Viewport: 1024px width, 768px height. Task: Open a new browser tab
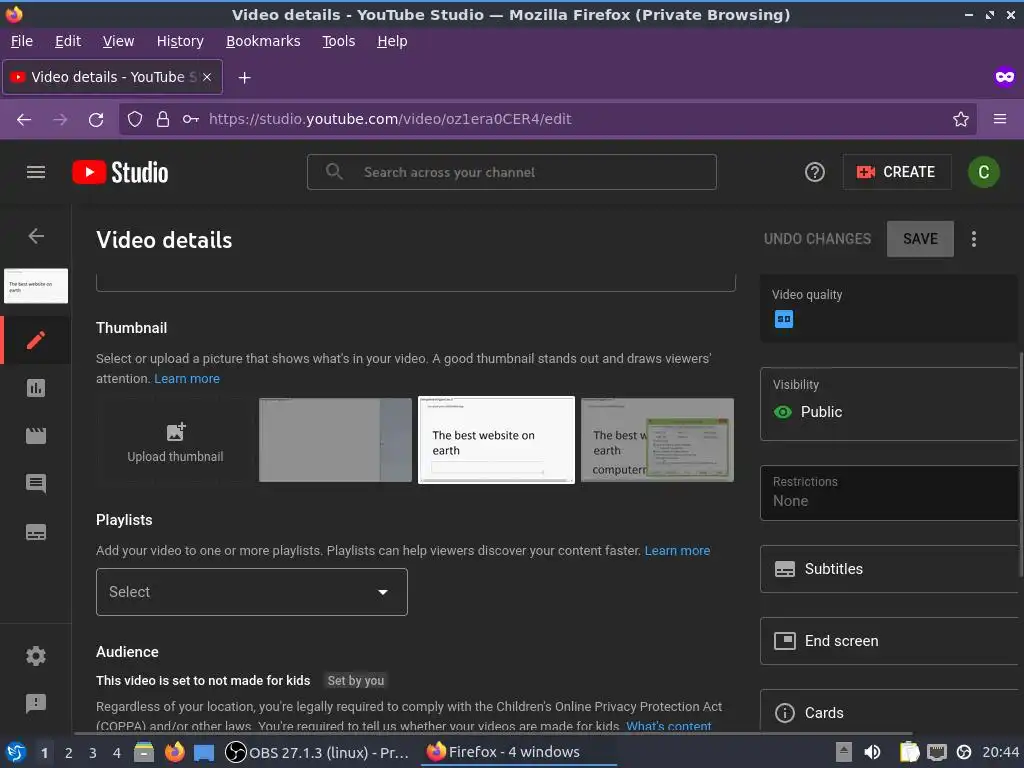coord(244,78)
